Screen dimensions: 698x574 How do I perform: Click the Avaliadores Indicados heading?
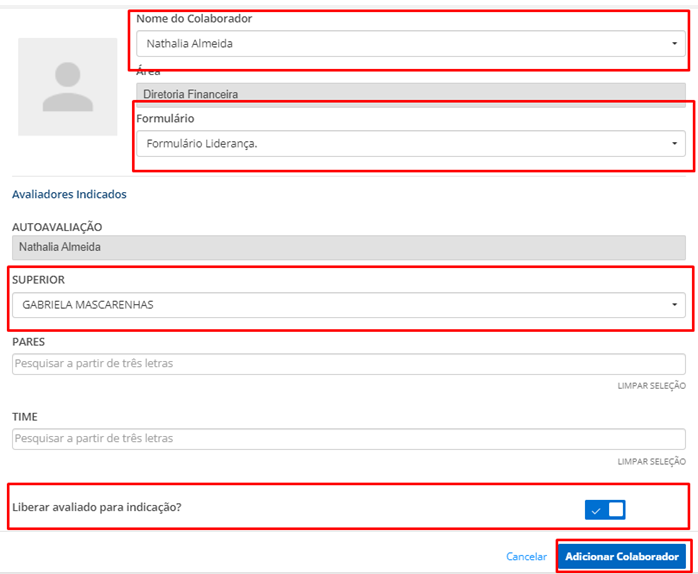click(69, 194)
